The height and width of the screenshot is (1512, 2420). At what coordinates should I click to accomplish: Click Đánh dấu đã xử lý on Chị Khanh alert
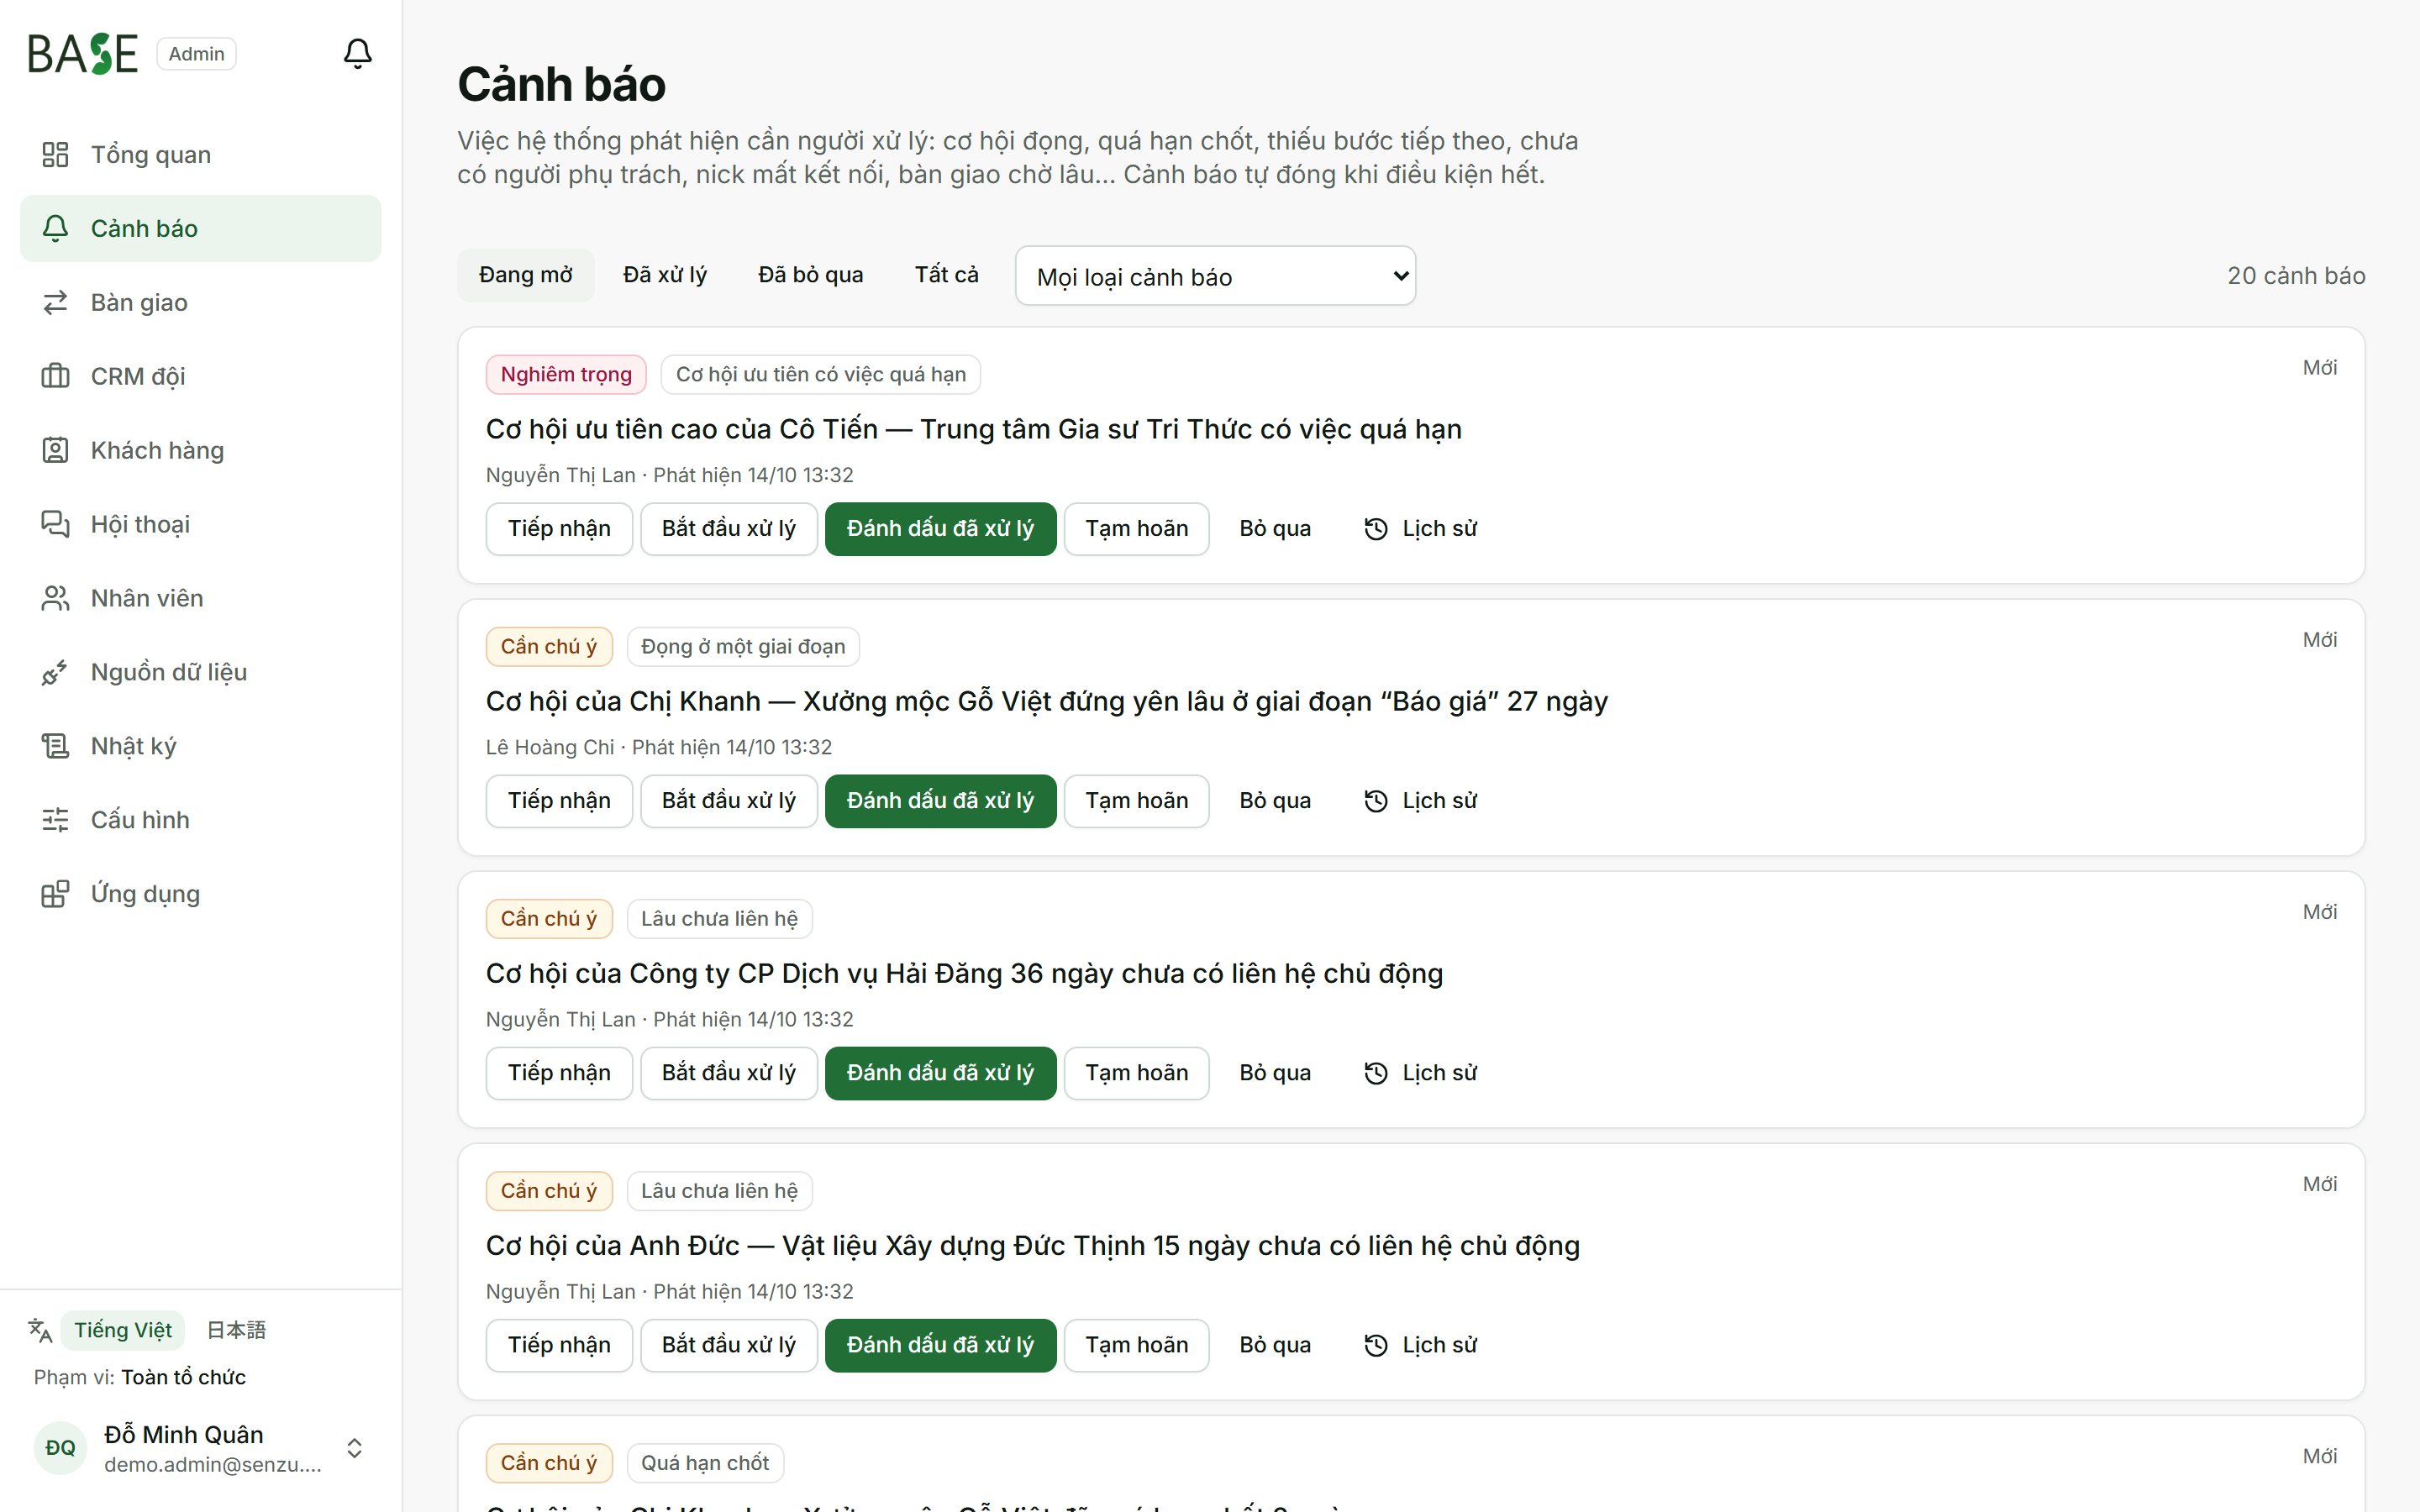(940, 801)
